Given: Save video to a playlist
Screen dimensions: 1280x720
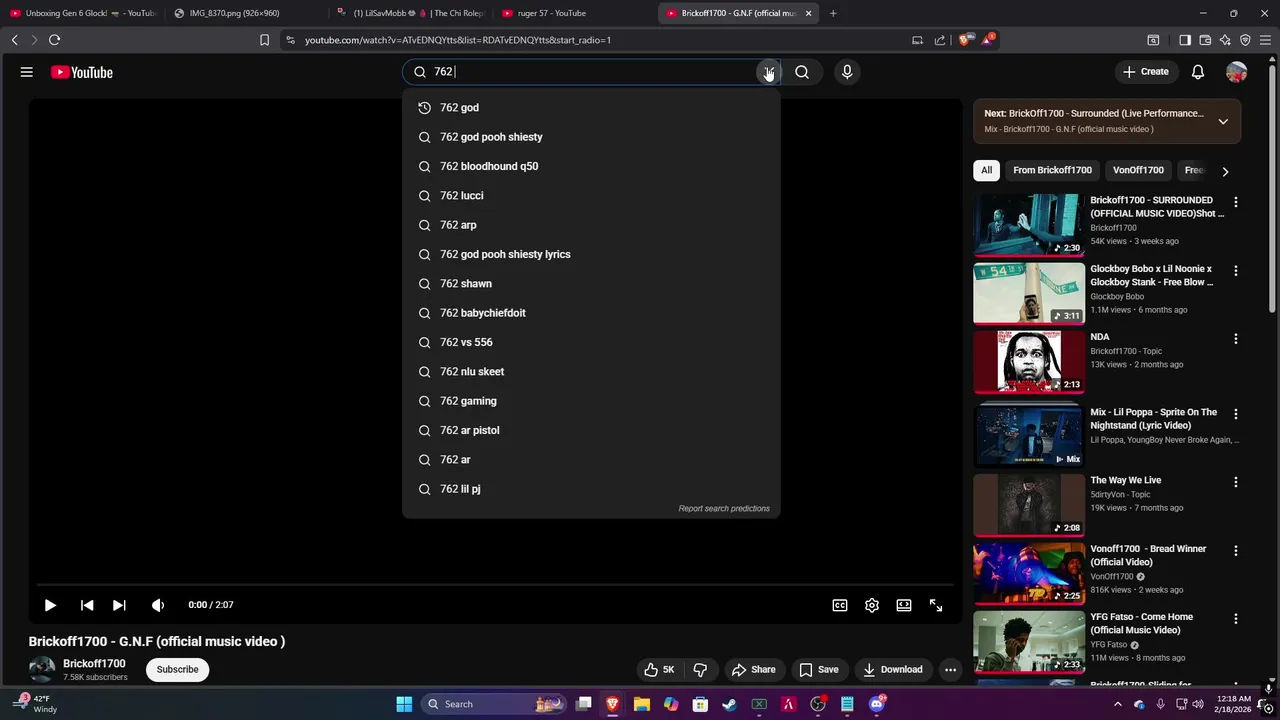Looking at the screenshot, I should (x=818, y=669).
